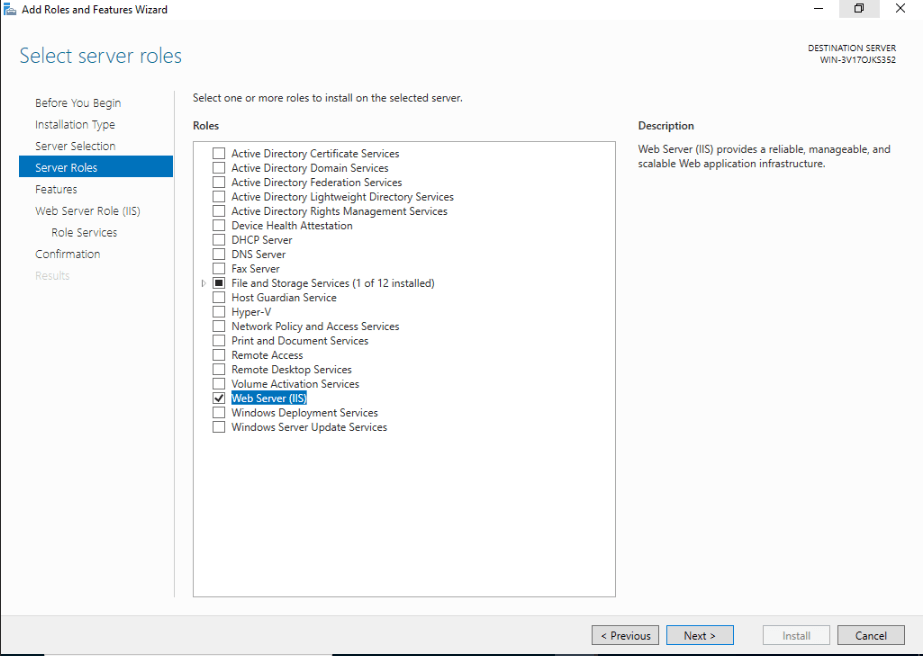Check the DHCP Server role
Viewport: 923px width, 656px height.
pos(218,240)
